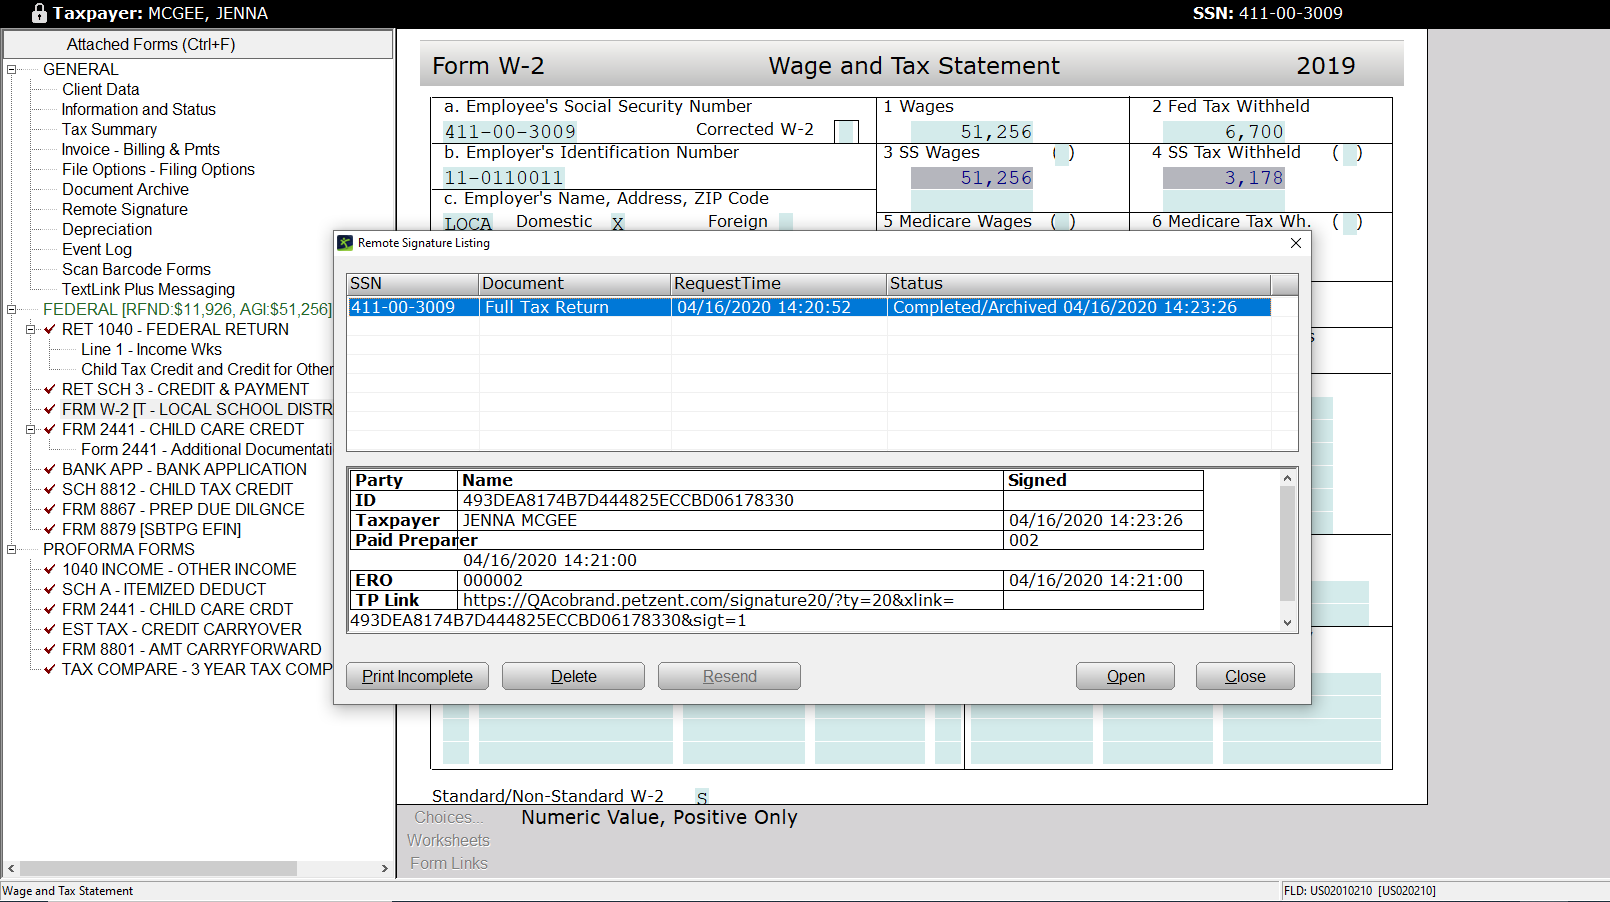The image size is (1610, 902).
Task: Click the down arrow in signature details scrollbar
Action: click(x=1287, y=622)
